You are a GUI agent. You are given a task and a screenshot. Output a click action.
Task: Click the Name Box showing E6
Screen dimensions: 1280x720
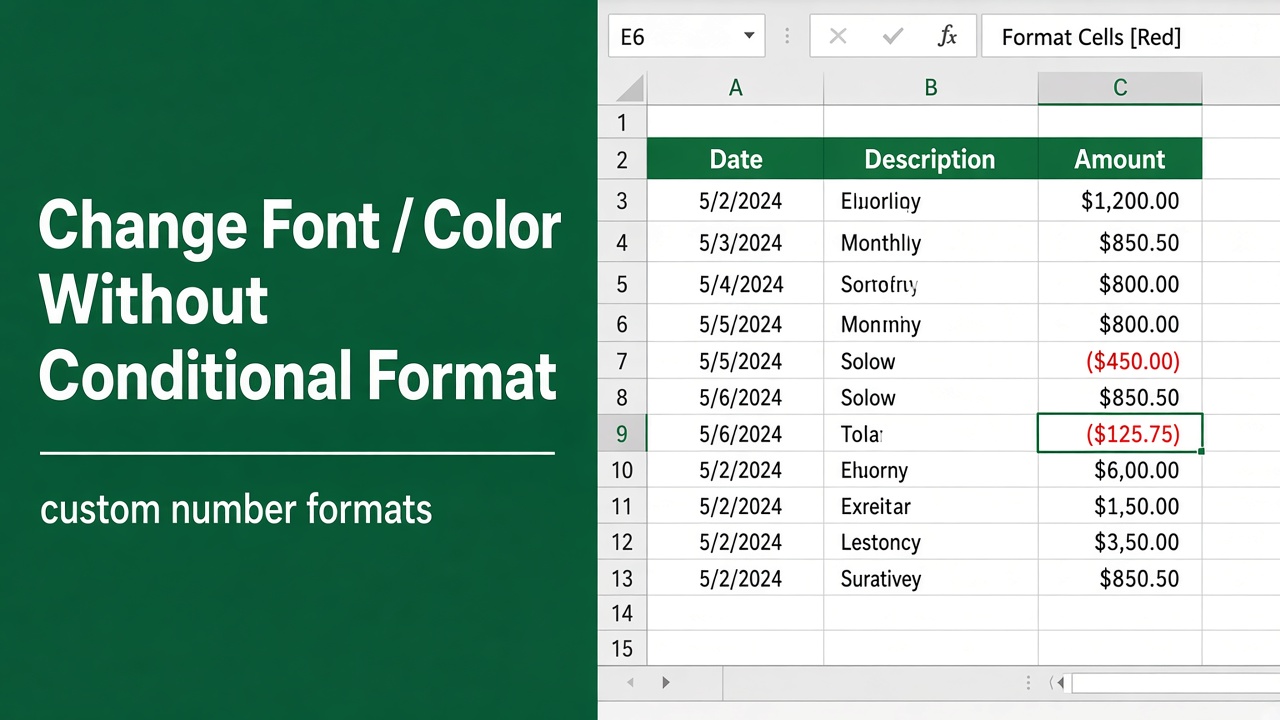point(686,37)
